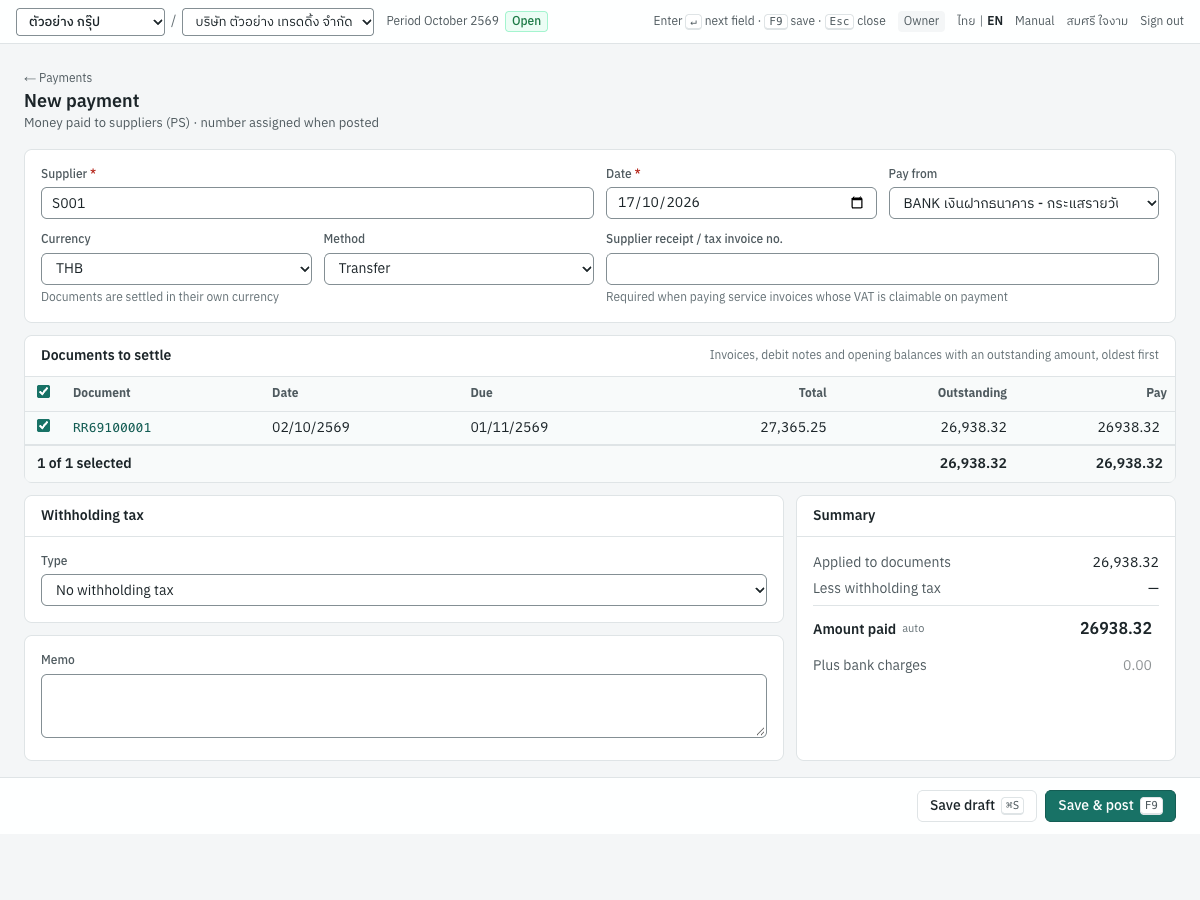Switch language to EN
1200x900 pixels.
click(x=995, y=21)
